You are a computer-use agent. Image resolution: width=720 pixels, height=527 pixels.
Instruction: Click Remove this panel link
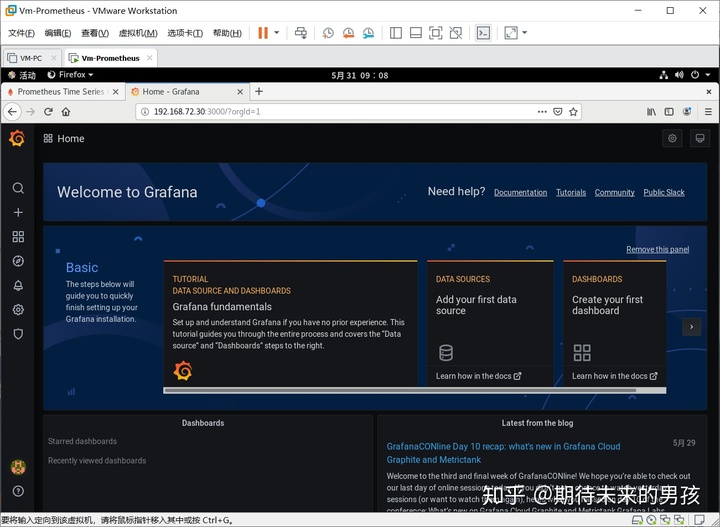coord(658,249)
